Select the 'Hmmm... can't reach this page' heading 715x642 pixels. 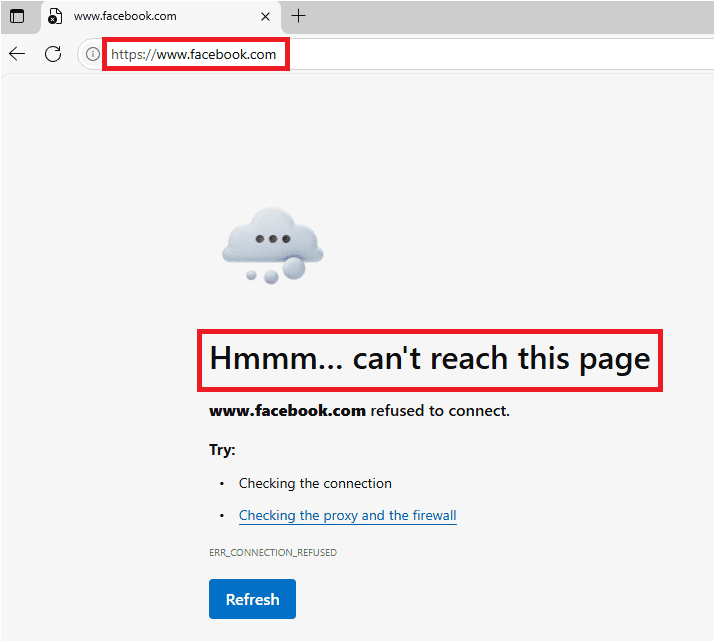coord(430,359)
